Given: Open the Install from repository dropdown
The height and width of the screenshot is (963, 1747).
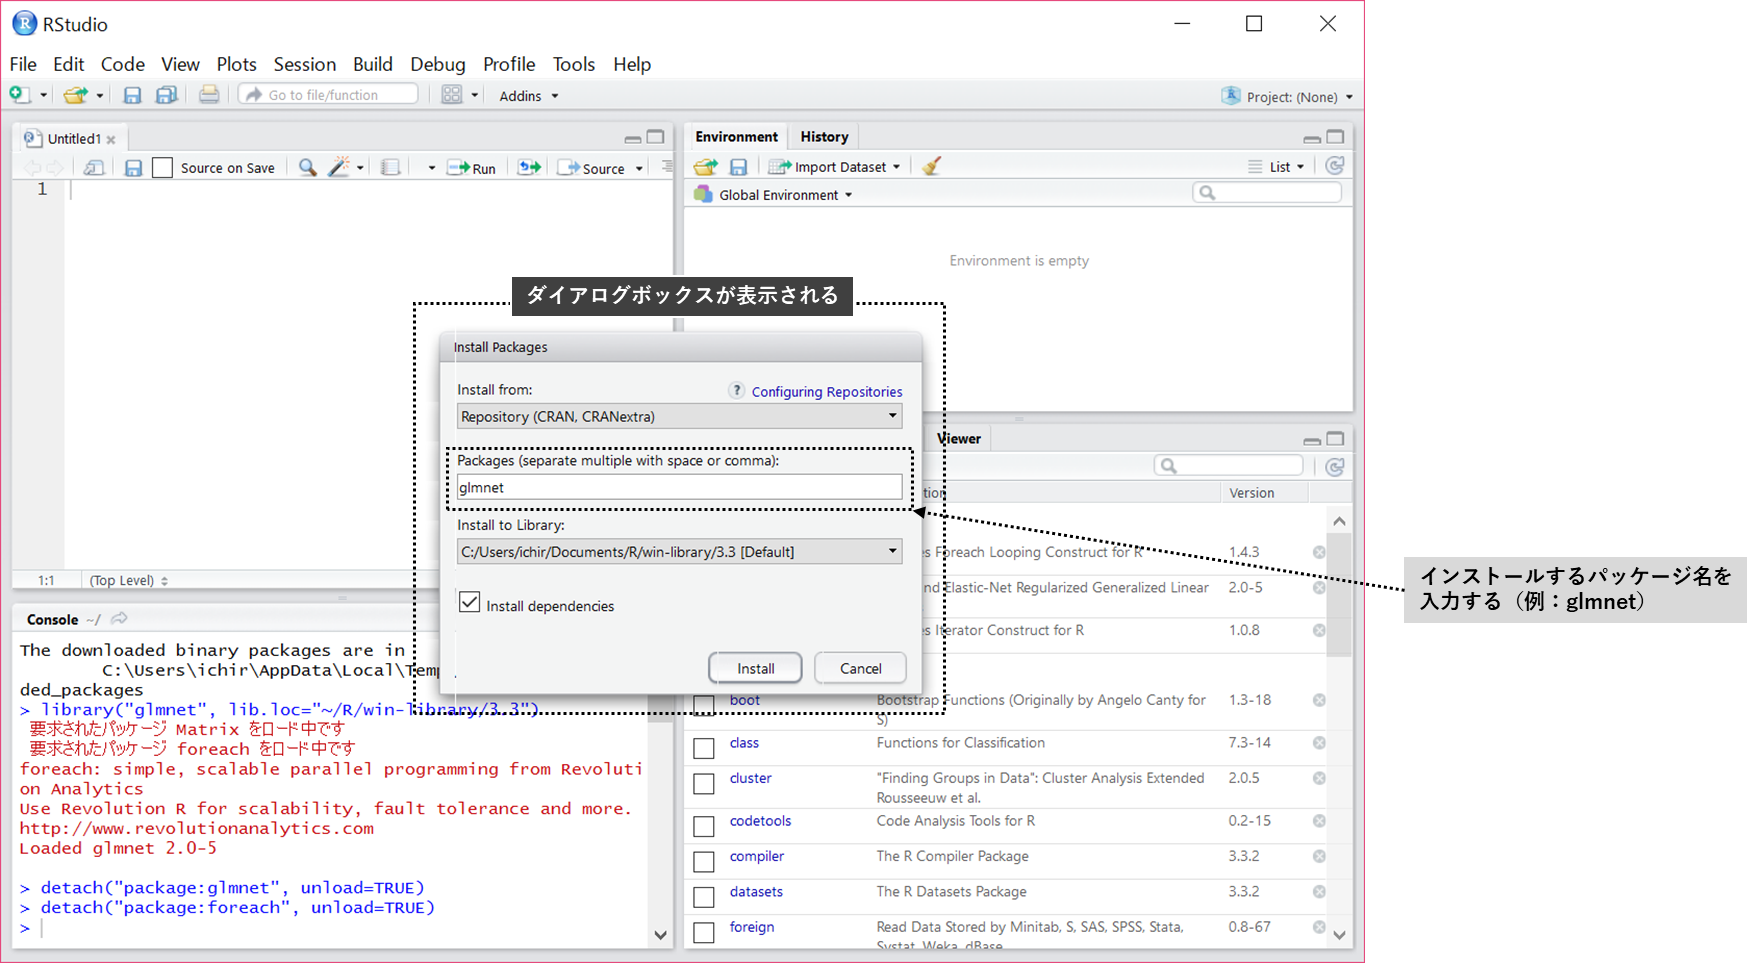Looking at the screenshot, I should point(679,417).
